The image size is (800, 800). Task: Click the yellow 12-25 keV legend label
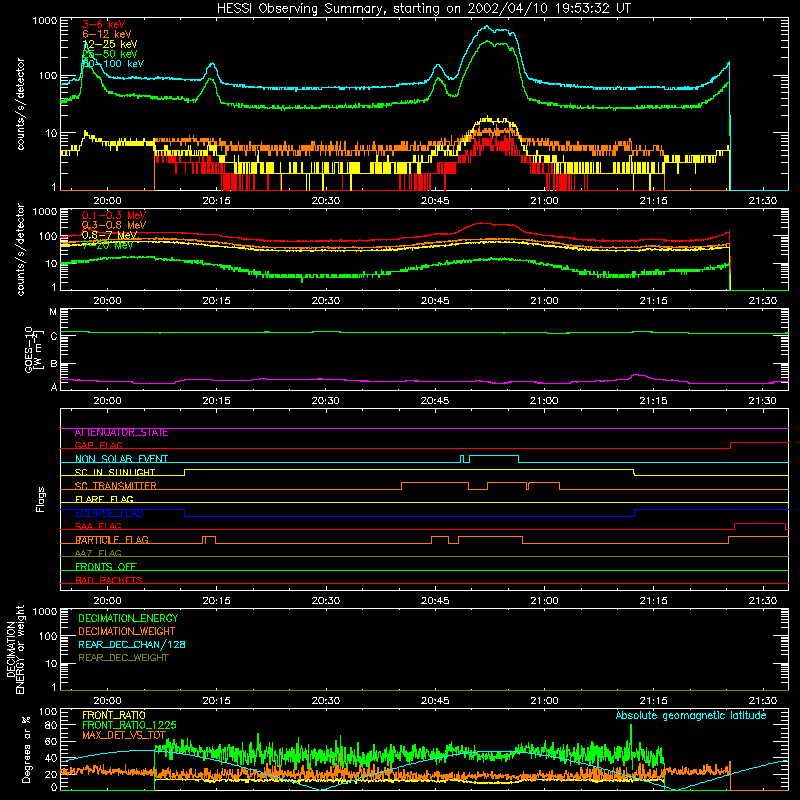tap(110, 44)
